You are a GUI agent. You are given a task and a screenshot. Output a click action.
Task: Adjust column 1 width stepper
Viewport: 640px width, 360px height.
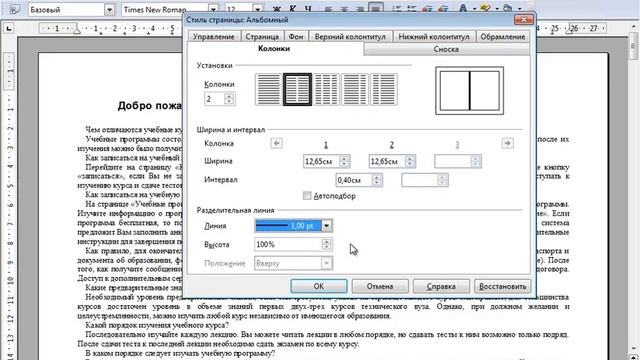point(344,161)
